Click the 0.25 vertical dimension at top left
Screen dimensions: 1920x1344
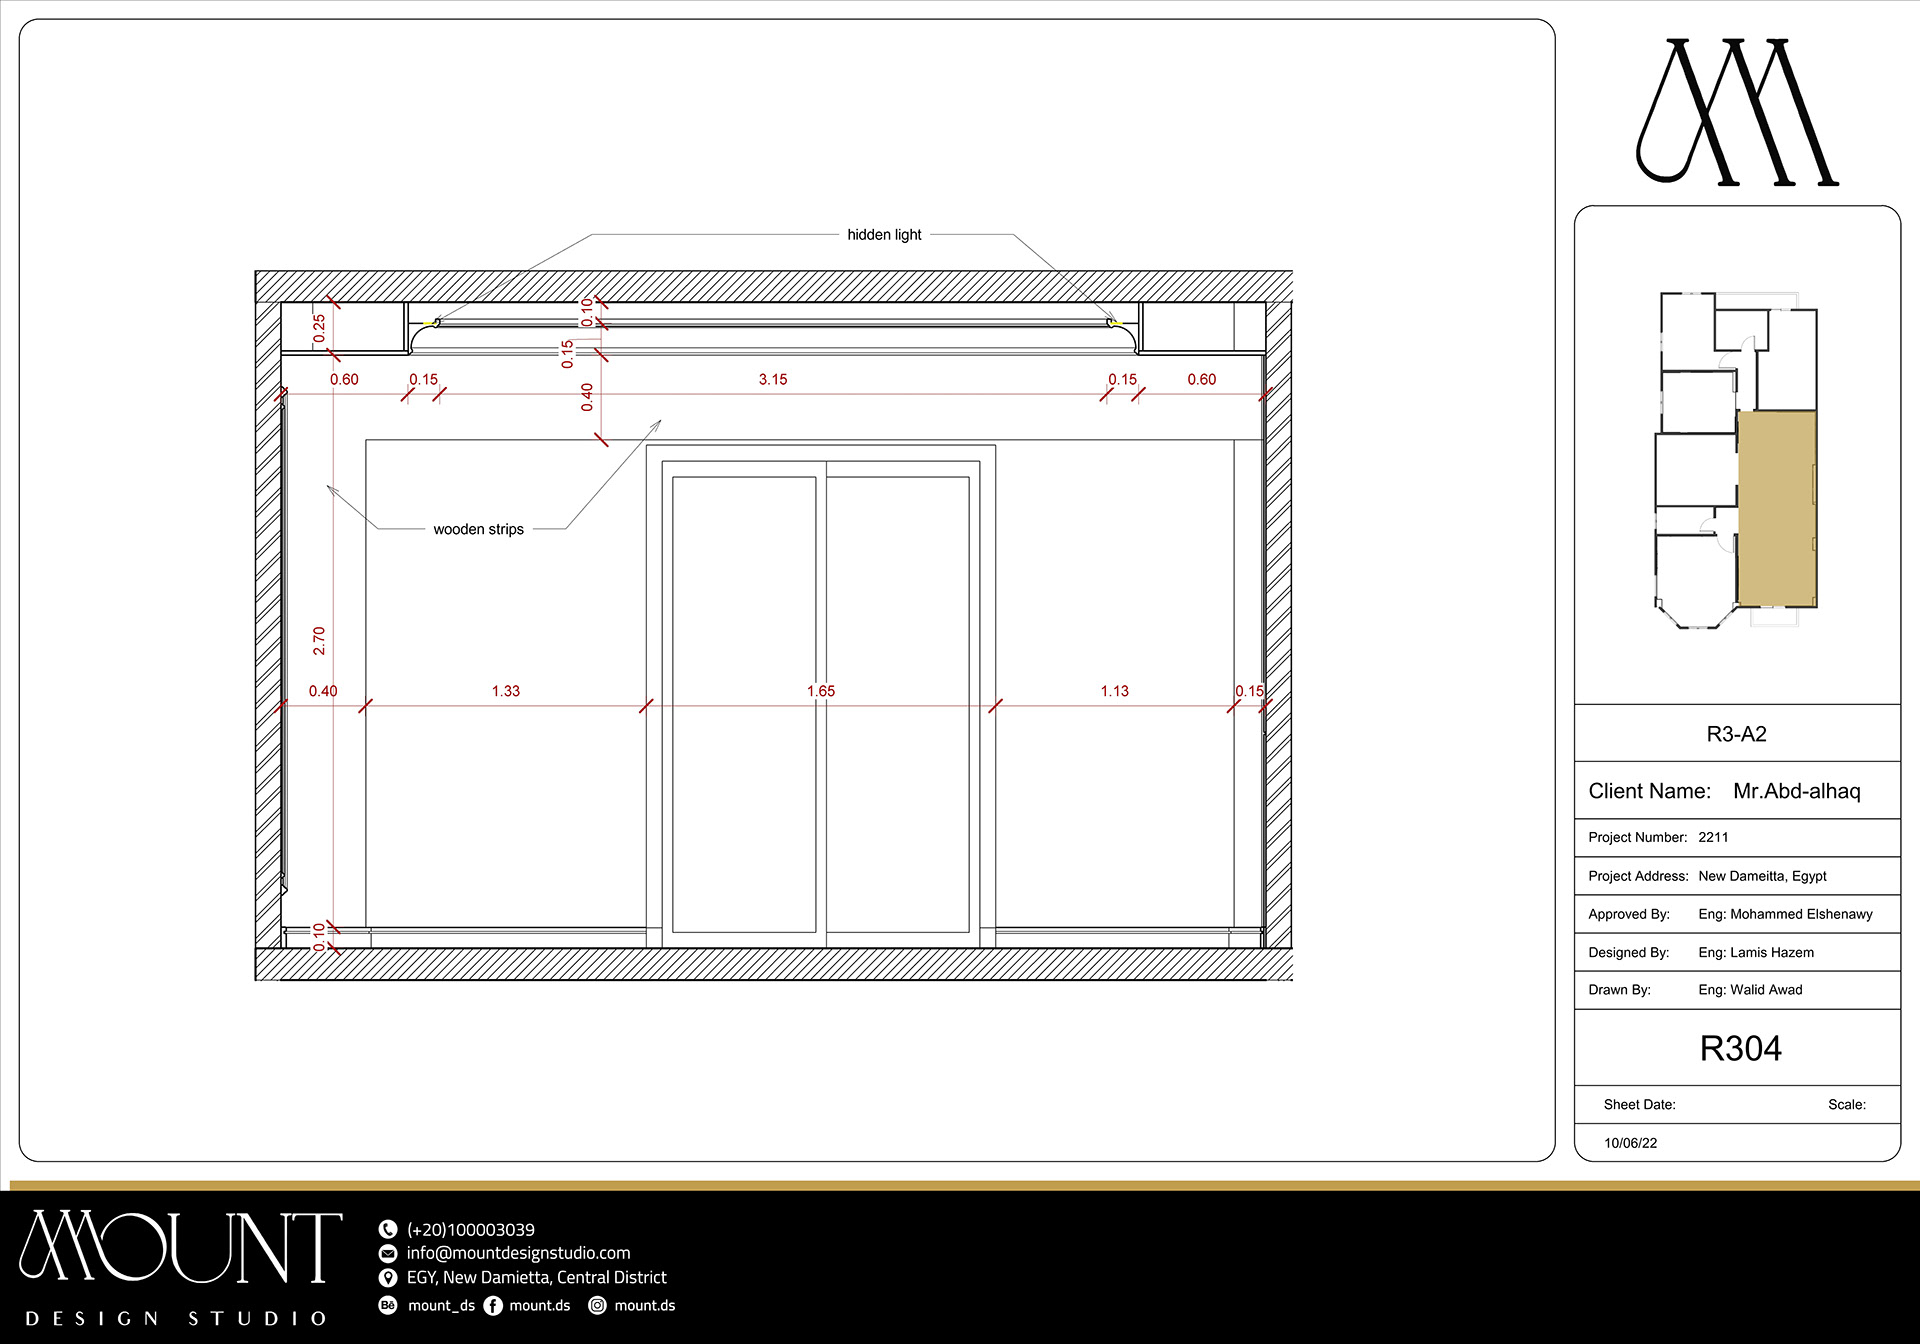(x=319, y=328)
